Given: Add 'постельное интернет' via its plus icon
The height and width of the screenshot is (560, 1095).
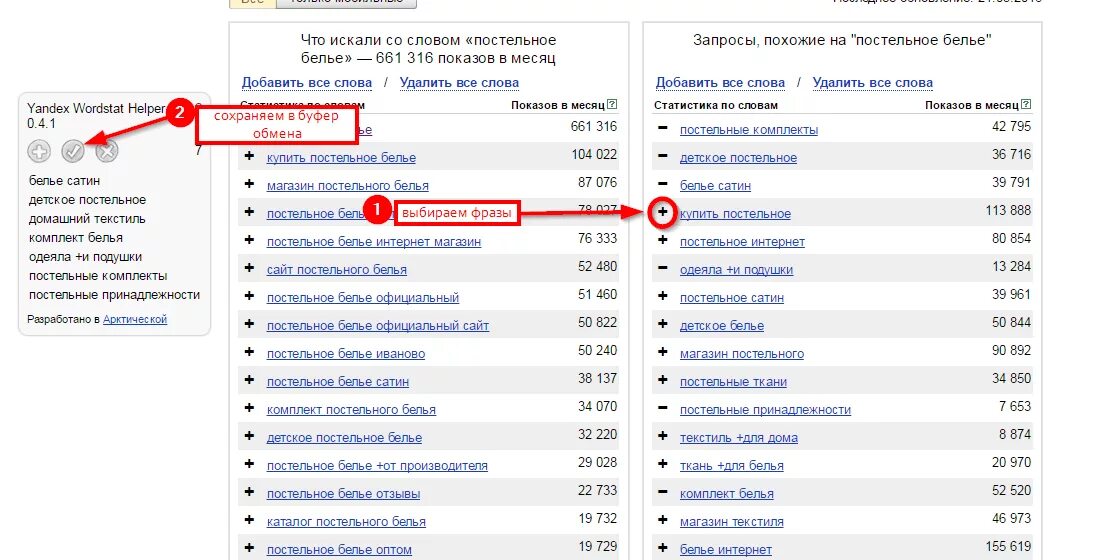Looking at the screenshot, I should [663, 240].
